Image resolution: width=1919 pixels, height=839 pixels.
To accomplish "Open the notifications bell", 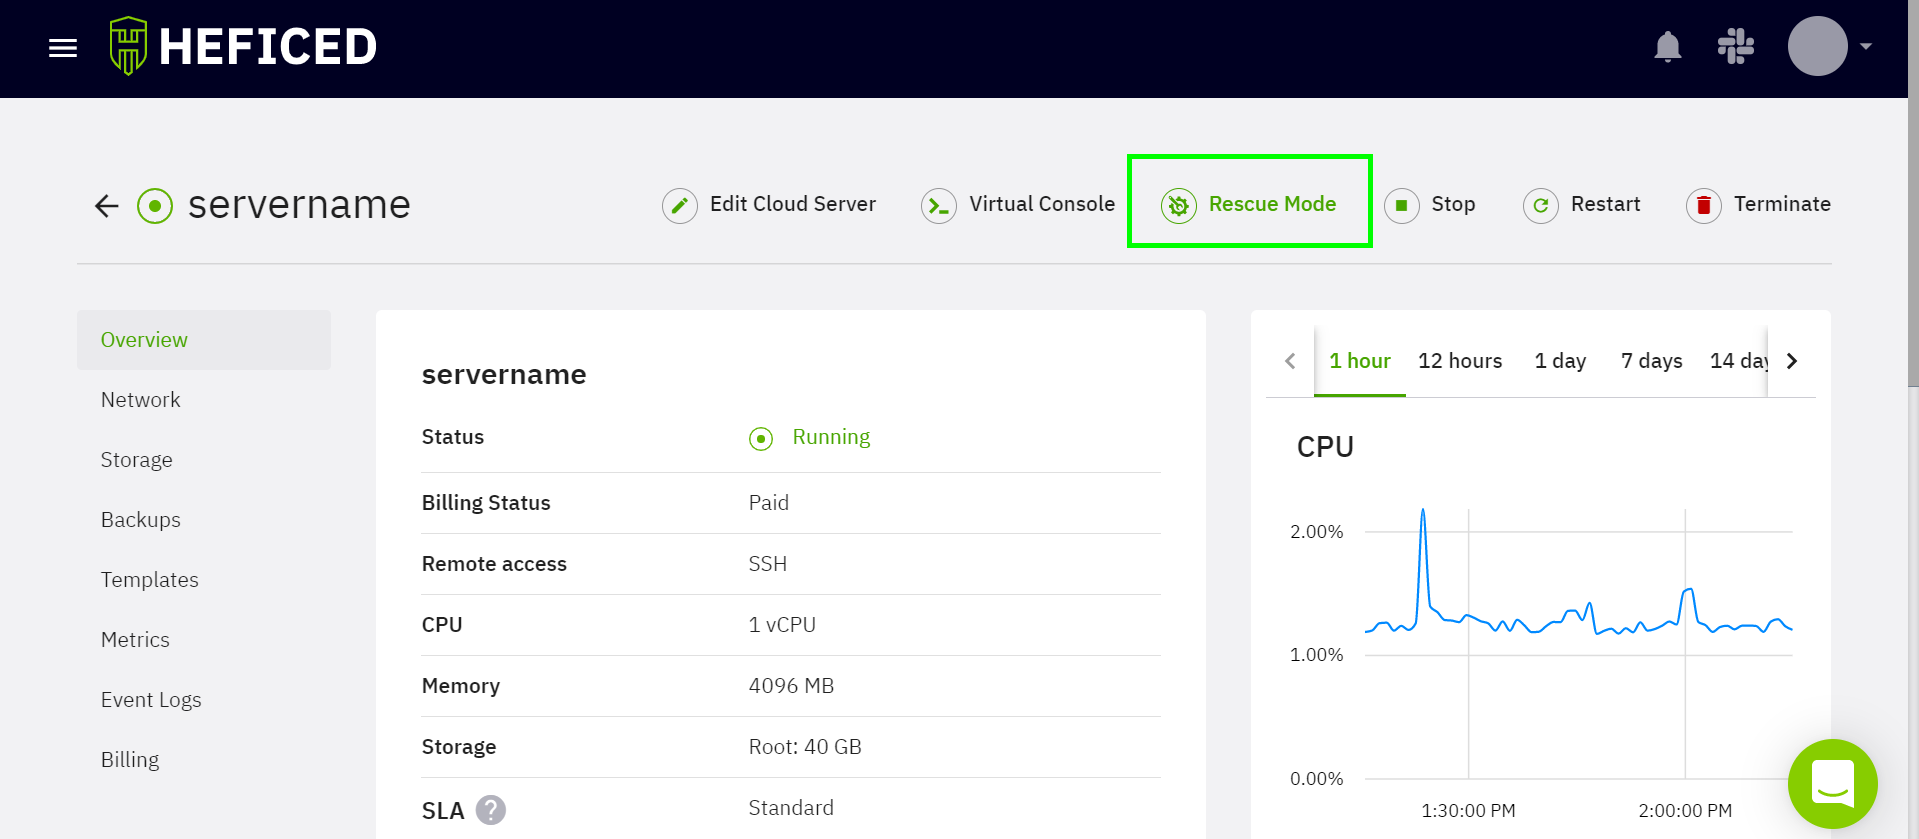I will click(1667, 46).
